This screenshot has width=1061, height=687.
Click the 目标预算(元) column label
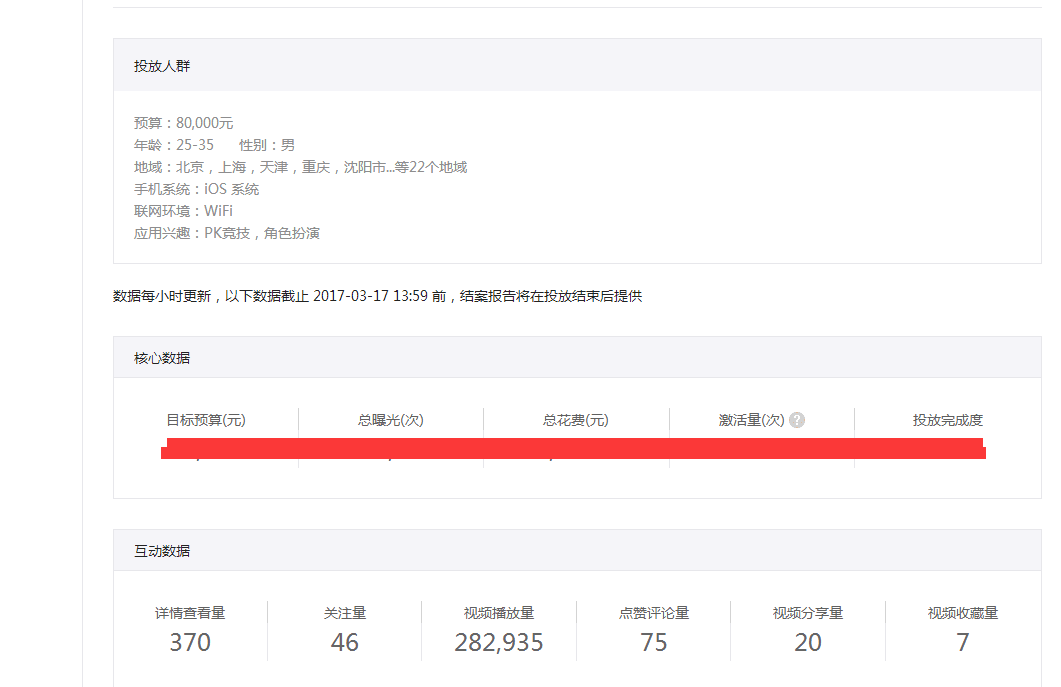point(206,421)
